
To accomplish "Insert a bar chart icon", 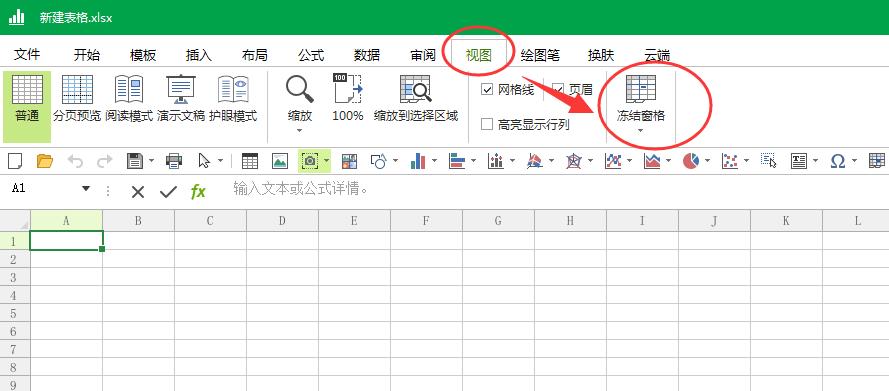I will click(x=457, y=162).
